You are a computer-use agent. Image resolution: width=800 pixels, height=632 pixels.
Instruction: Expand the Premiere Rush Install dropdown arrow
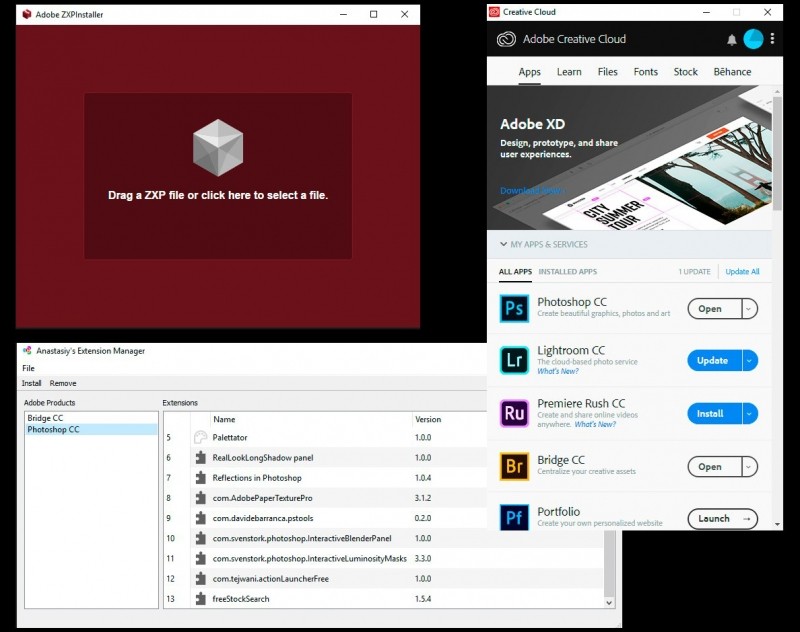tap(749, 414)
